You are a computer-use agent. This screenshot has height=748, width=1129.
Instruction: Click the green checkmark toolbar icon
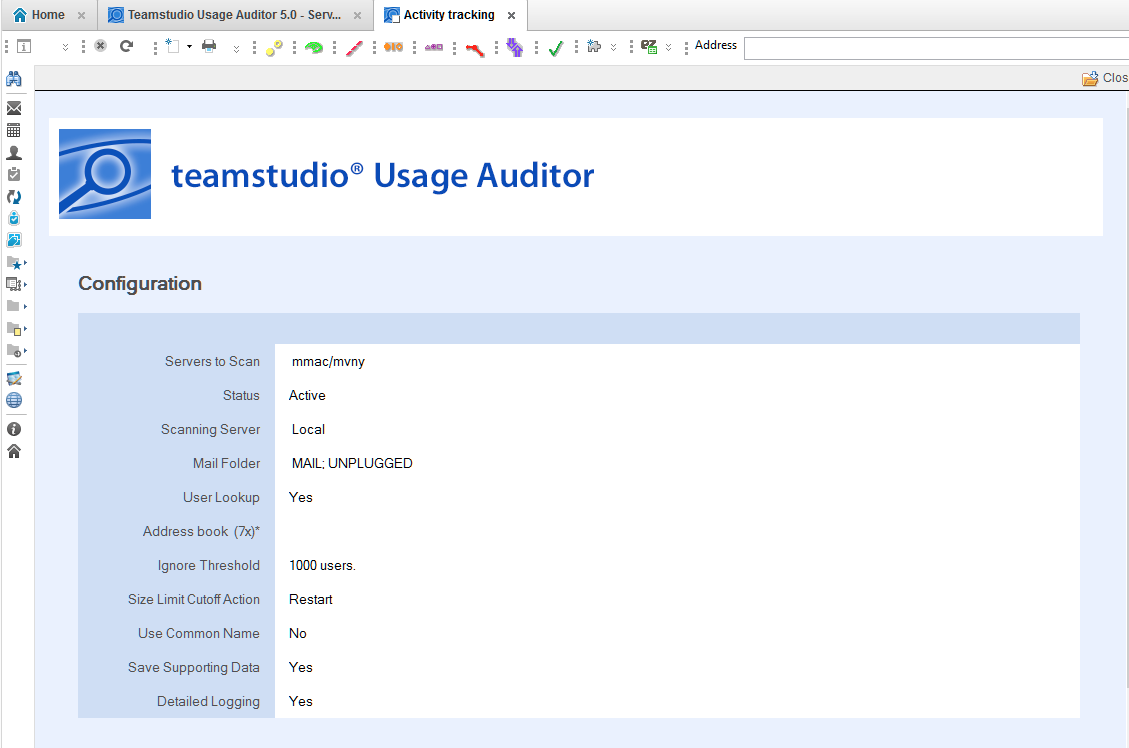coord(556,48)
